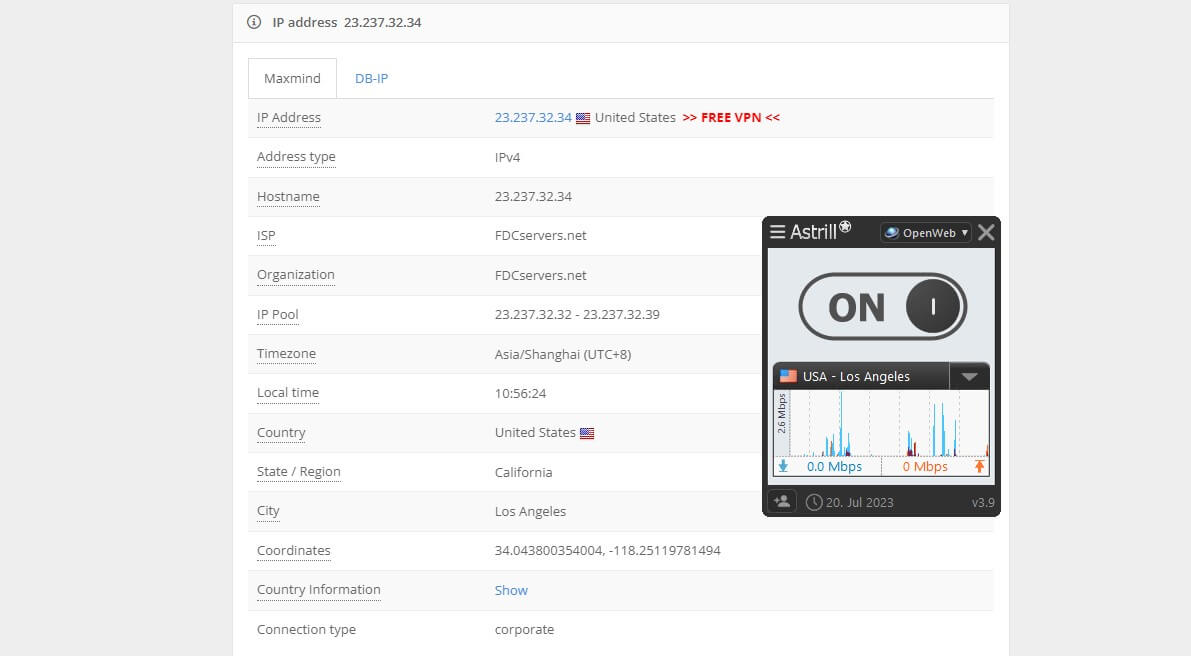The height and width of the screenshot is (656, 1191).
Task: Click the Organization label
Action: 295,275
